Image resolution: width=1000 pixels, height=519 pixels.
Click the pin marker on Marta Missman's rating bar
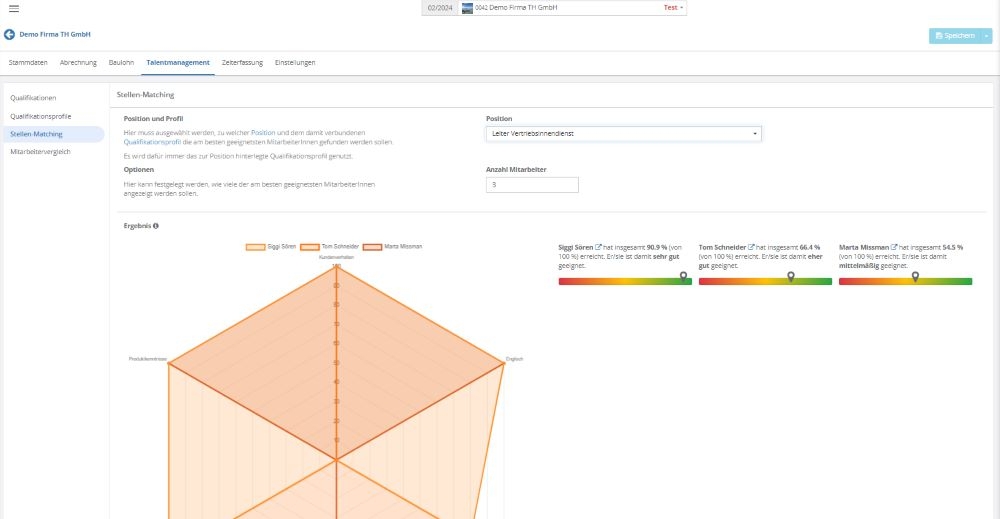pyautogui.click(x=915, y=276)
